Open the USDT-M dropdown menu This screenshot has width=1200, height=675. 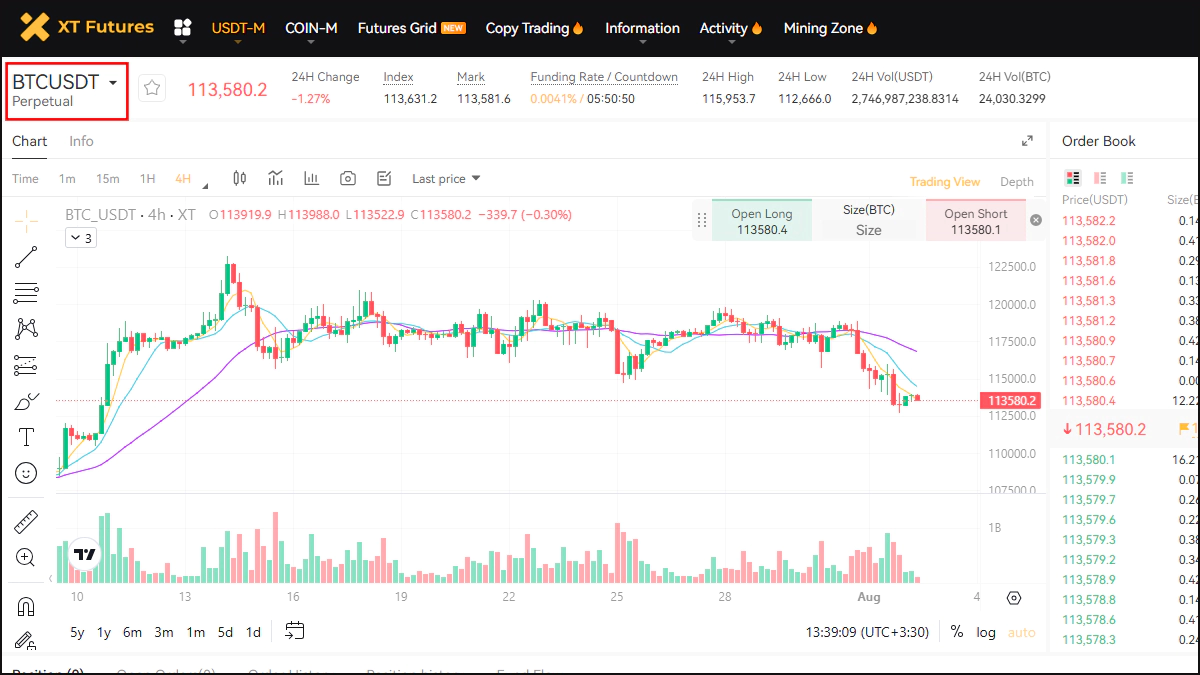238,28
